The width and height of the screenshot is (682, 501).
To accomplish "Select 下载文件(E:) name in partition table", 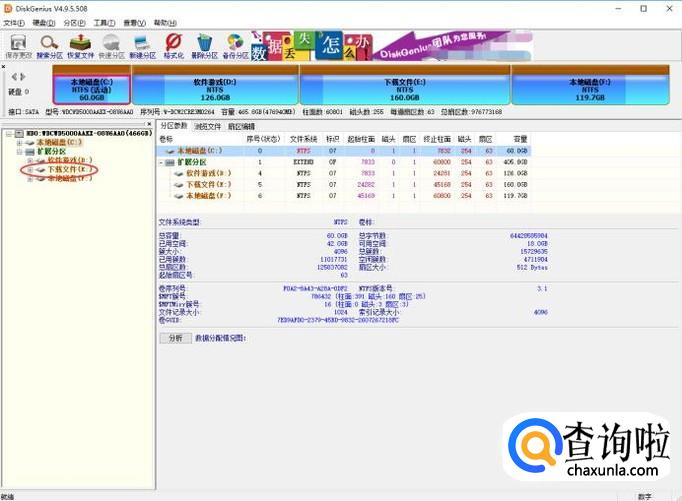I will [x=209, y=185].
